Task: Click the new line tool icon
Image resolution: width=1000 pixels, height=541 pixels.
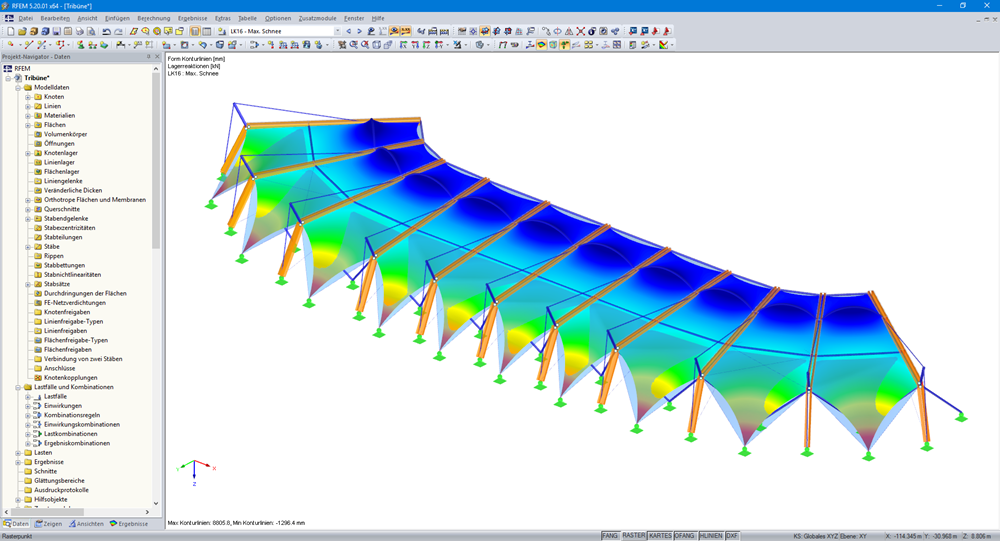Action: (29, 45)
